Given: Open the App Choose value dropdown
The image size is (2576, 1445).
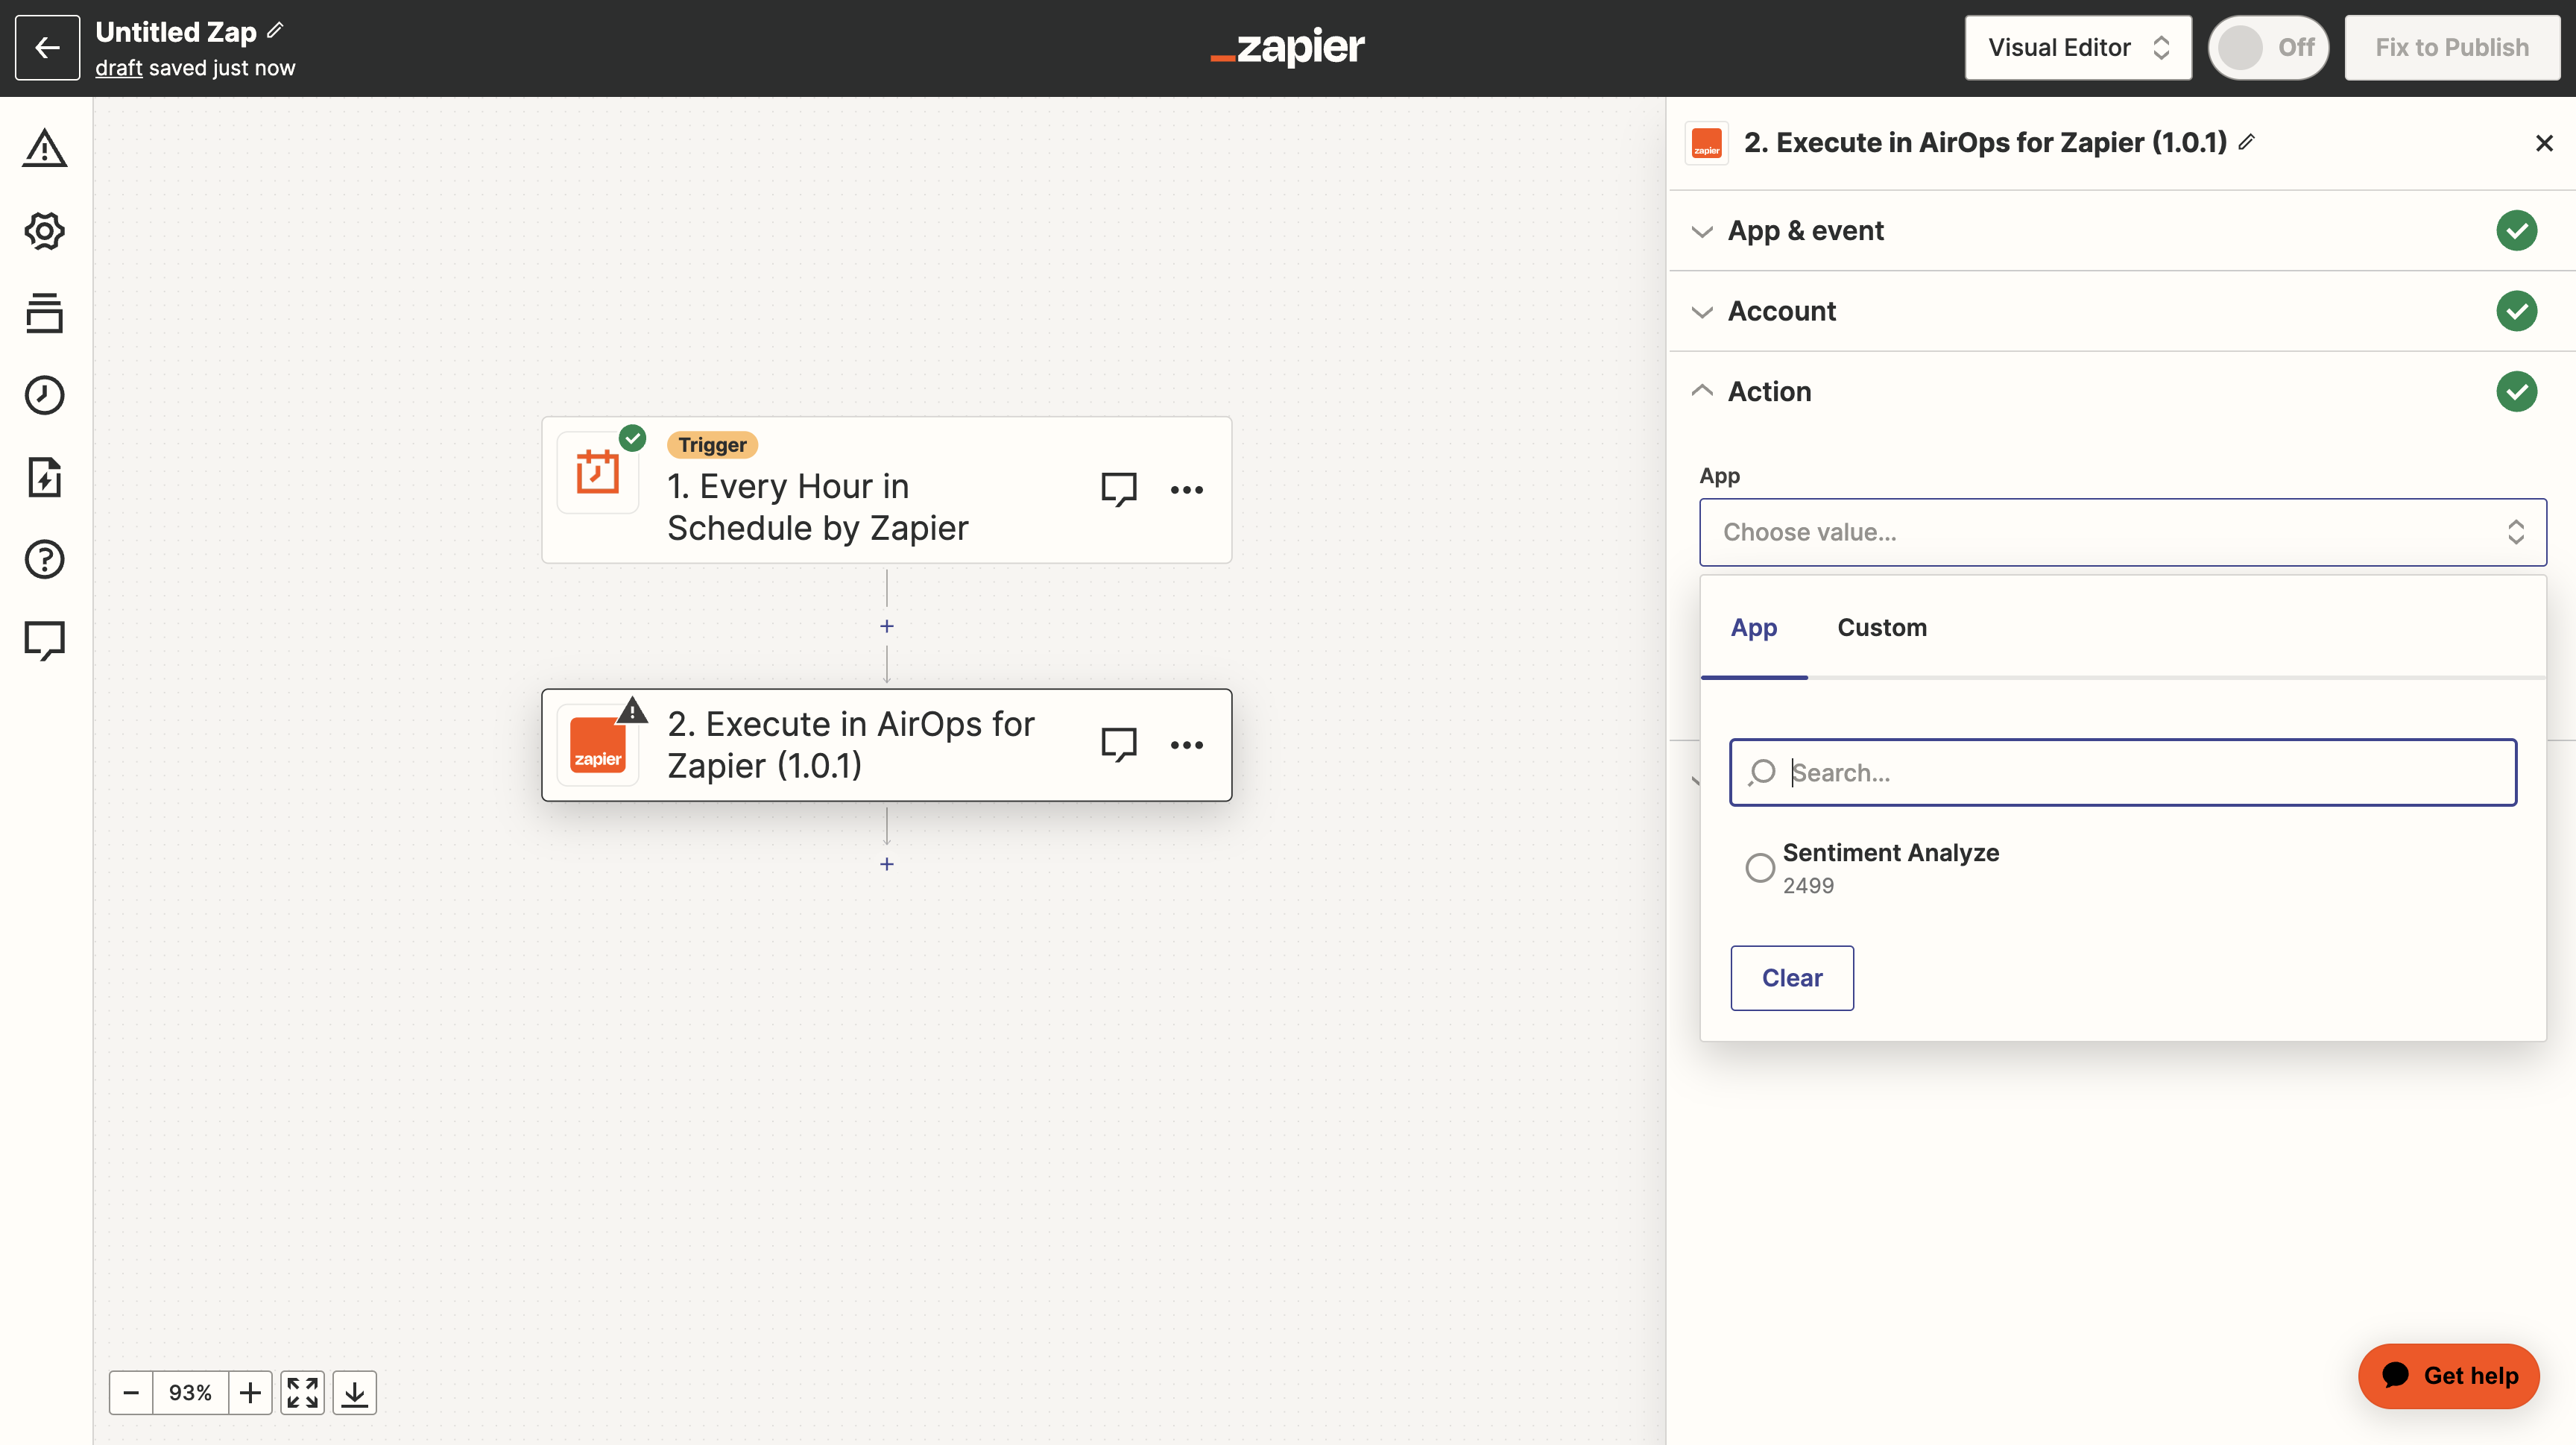Looking at the screenshot, I should point(2122,532).
